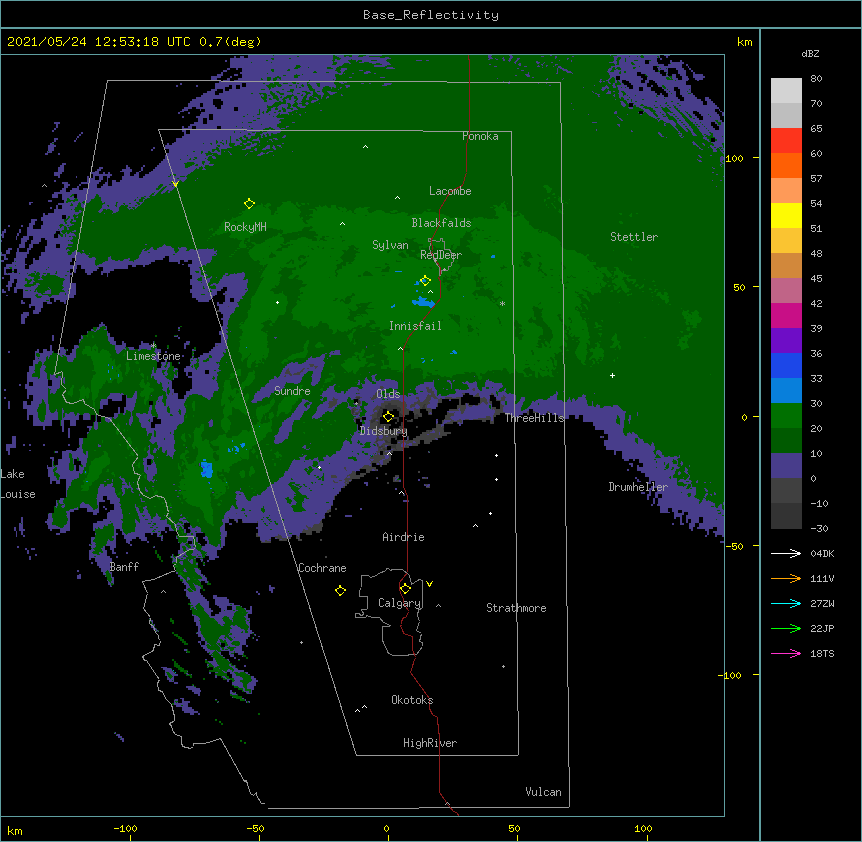This screenshot has height=842, width=862.
Task: Click the red 60-65 dBZ legend swatch
Action: 786,140
